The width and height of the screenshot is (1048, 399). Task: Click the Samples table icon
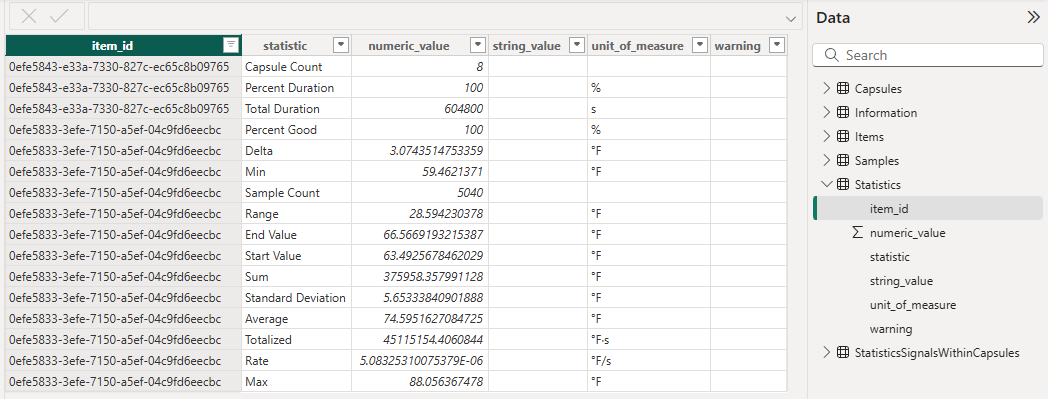pyautogui.click(x=843, y=160)
